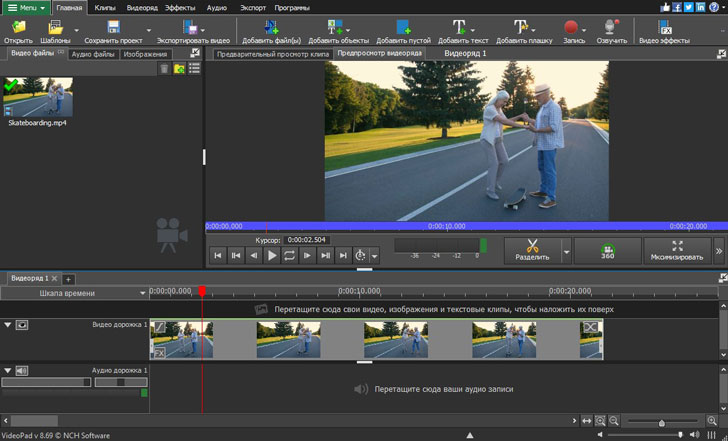Select the Skateboarding.mp4 thumbnail
728x441 pixels.
pyautogui.click(x=38, y=97)
